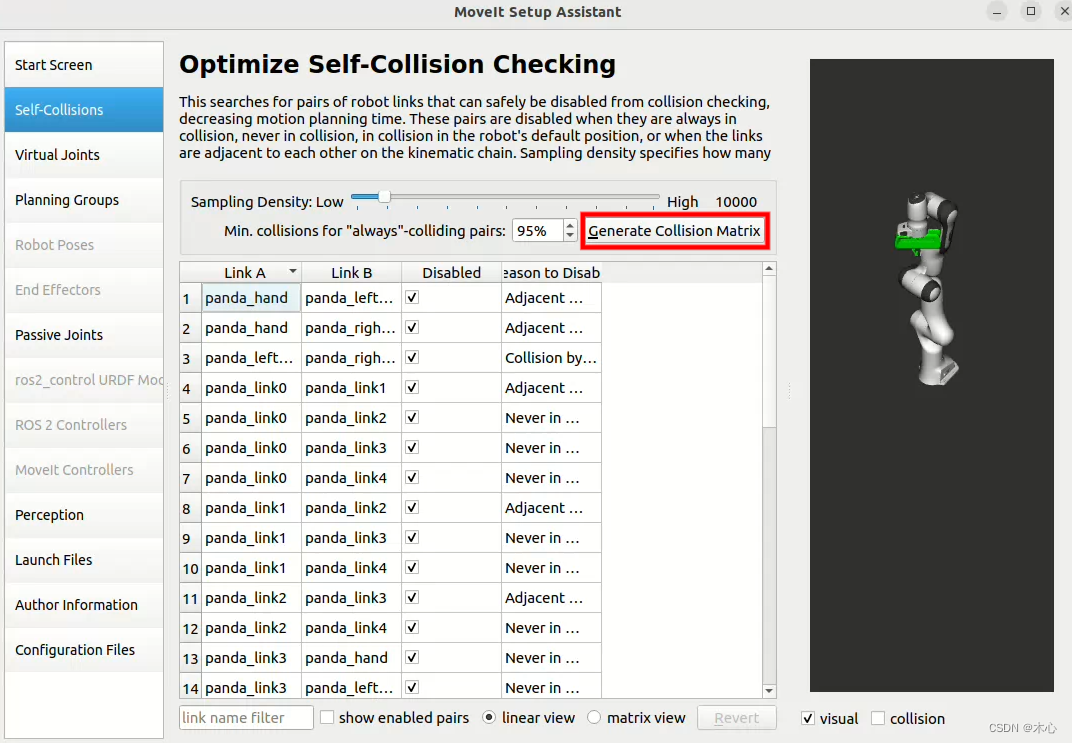Open the Launch Files page
This screenshot has height=743, width=1072.
point(83,560)
